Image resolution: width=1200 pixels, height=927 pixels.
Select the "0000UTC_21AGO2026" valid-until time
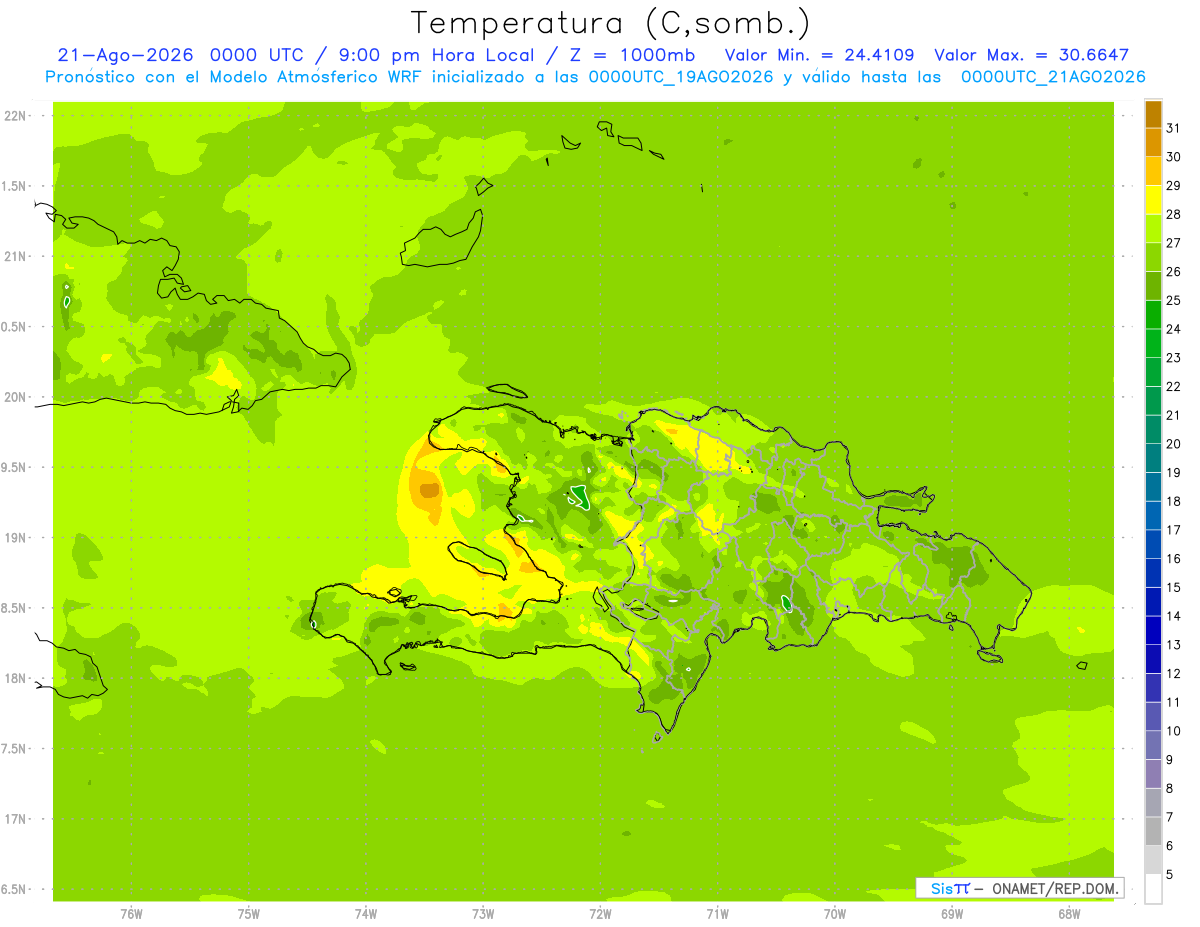coord(1053,77)
